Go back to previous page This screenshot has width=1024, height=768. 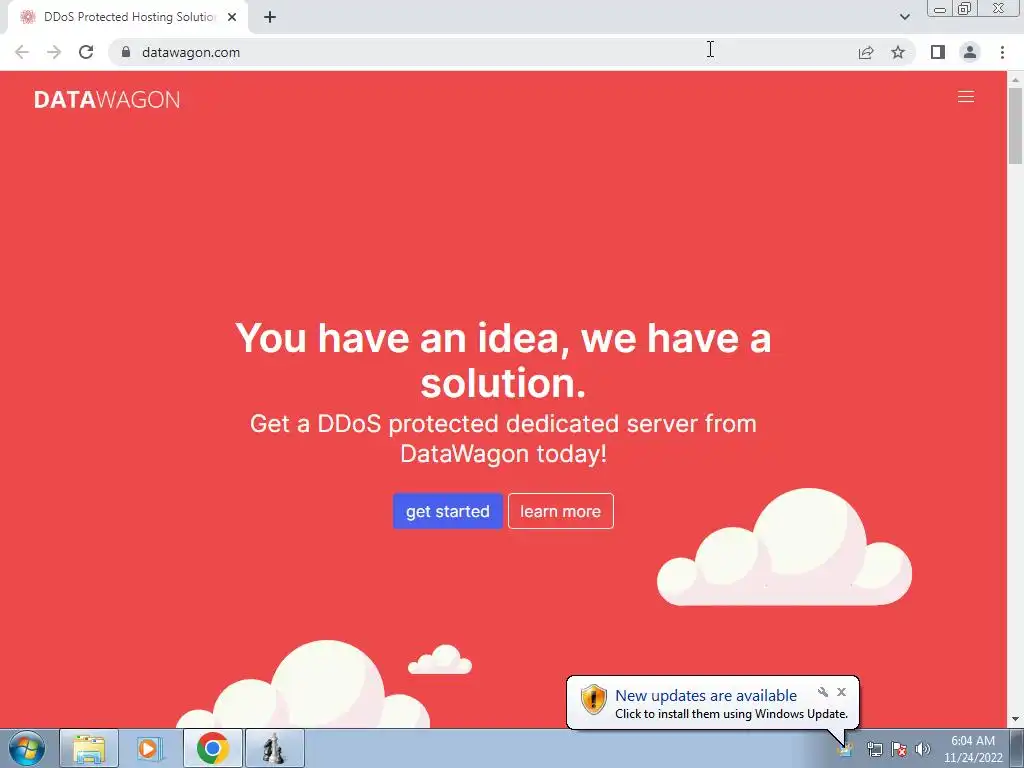pos(22,52)
